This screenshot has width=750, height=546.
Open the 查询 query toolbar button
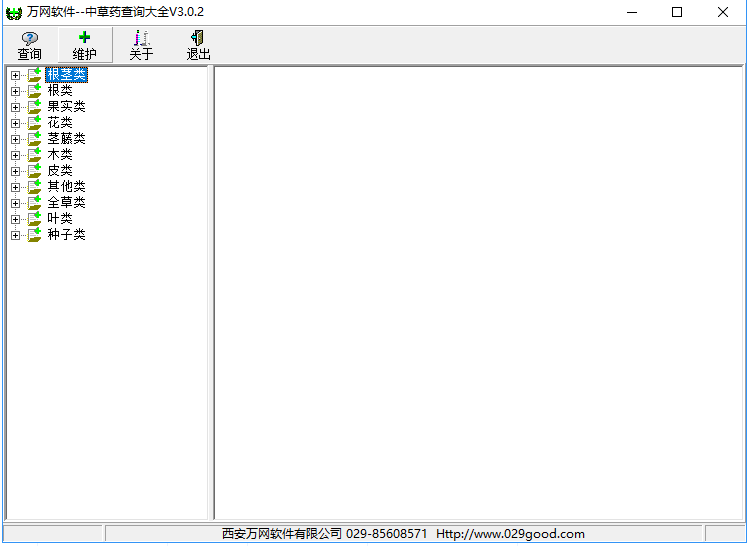30,45
